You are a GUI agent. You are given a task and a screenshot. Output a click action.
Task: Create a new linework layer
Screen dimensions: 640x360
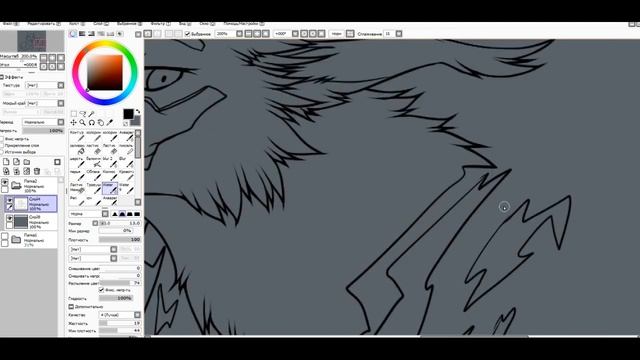pos(16,162)
